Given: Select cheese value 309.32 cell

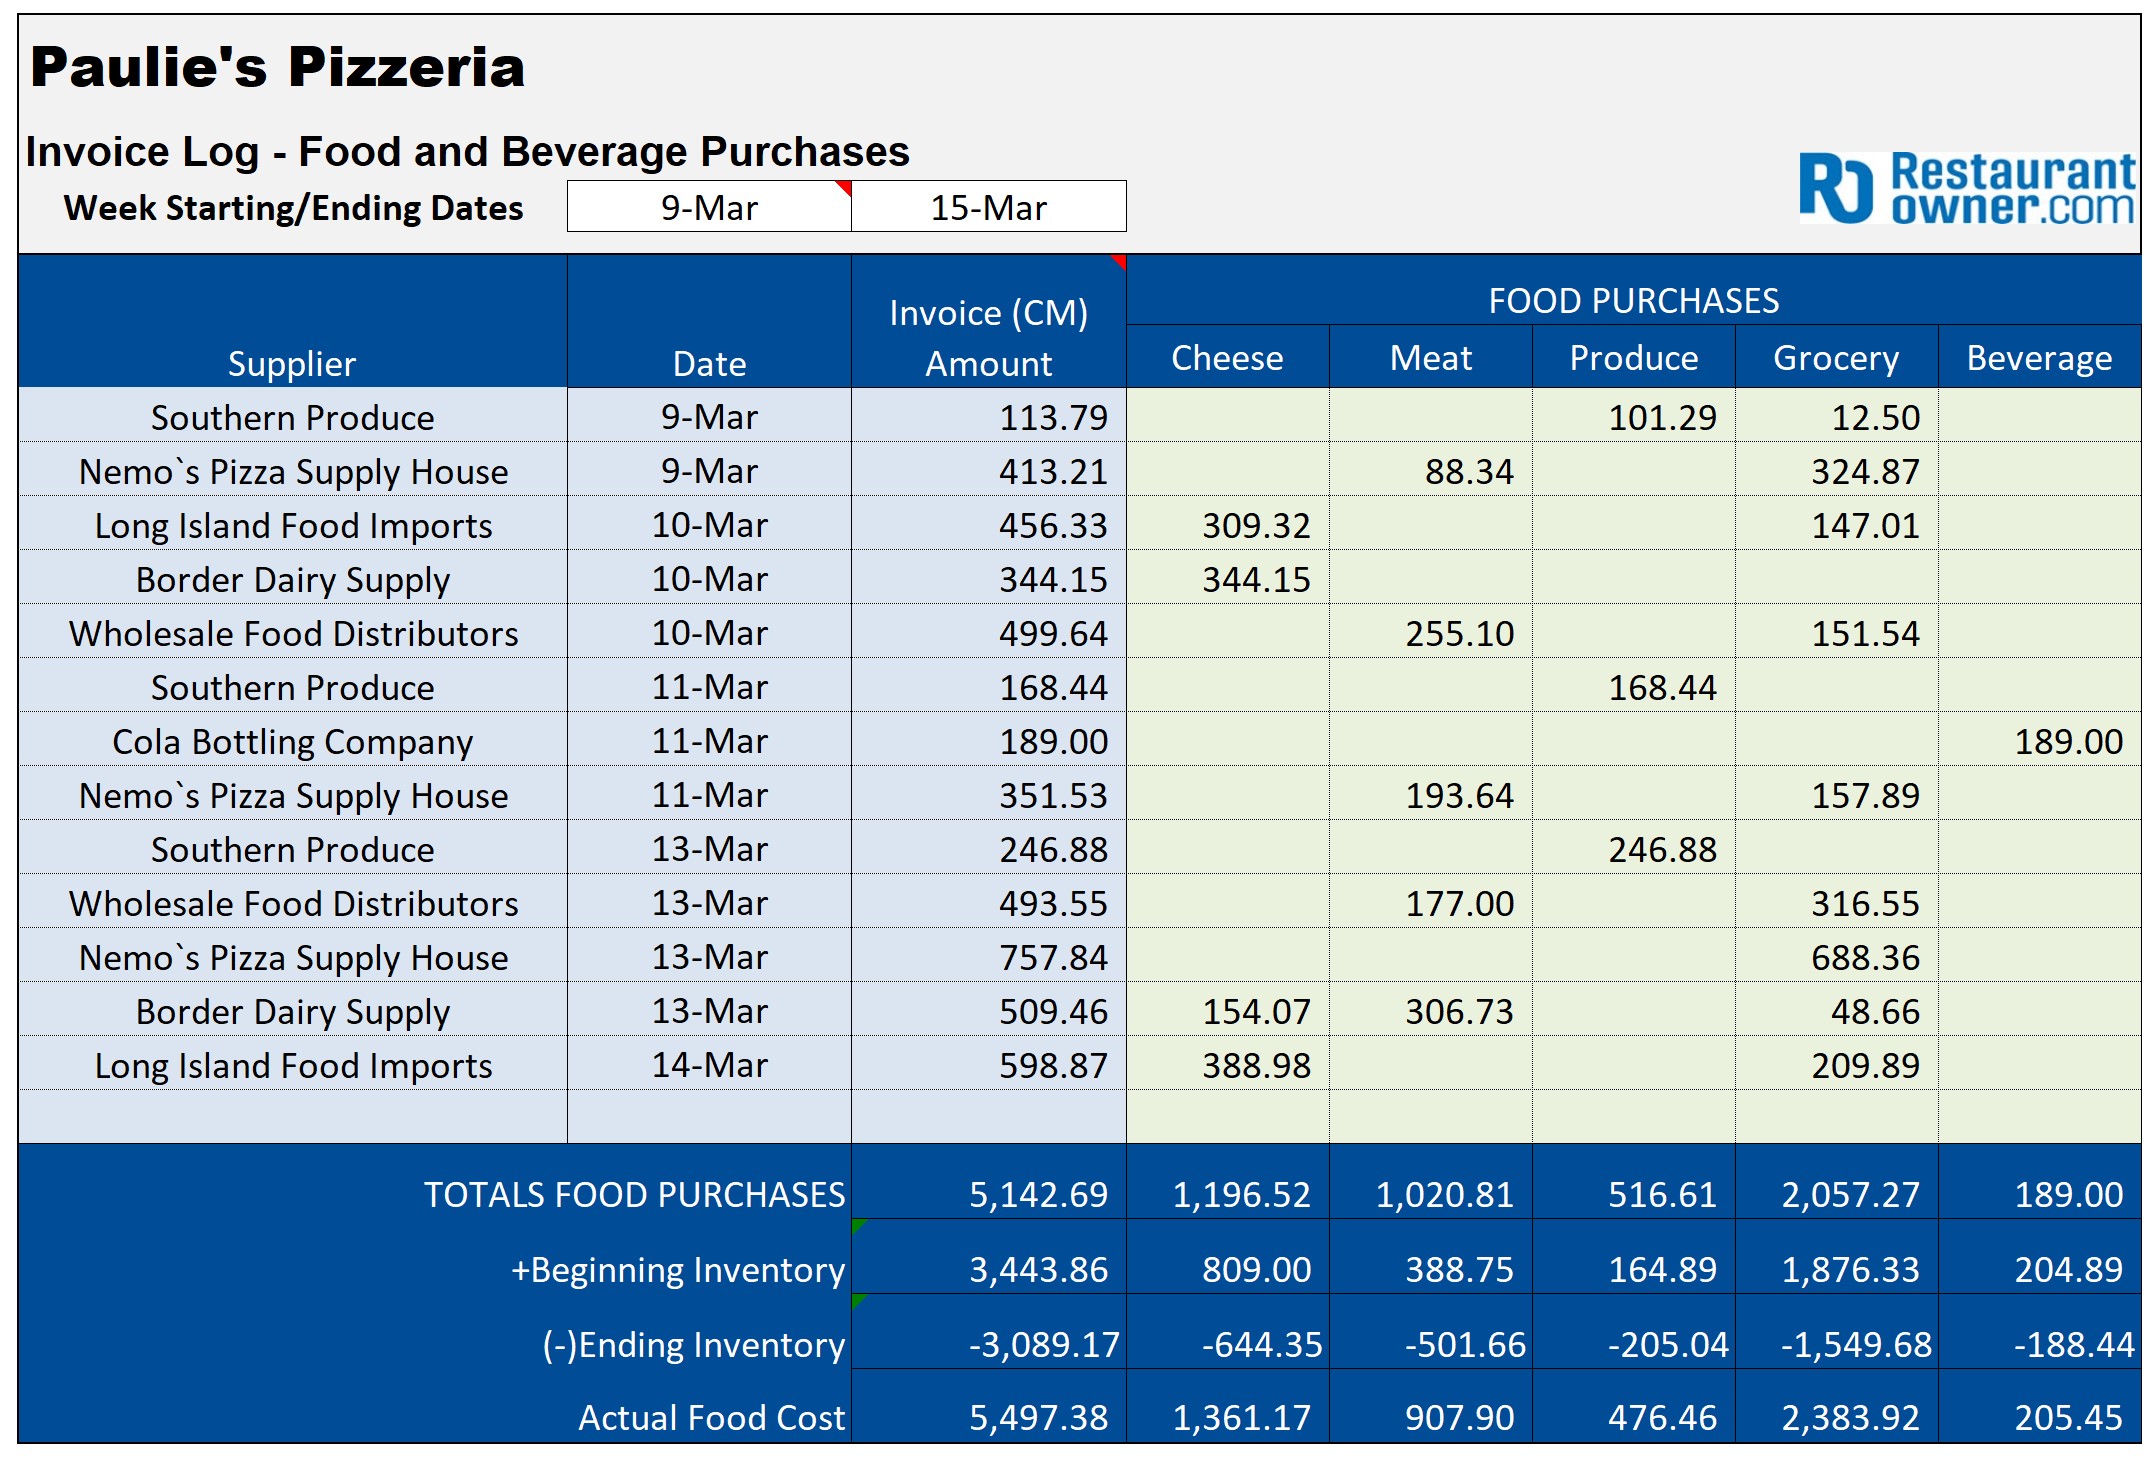Looking at the screenshot, I should pyautogui.click(x=1228, y=524).
